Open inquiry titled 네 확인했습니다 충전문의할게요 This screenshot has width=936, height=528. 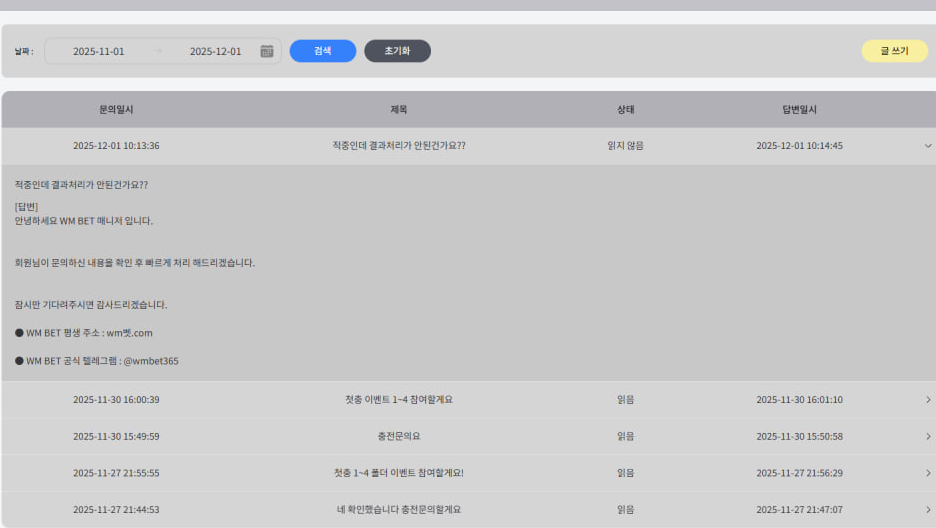pos(398,510)
